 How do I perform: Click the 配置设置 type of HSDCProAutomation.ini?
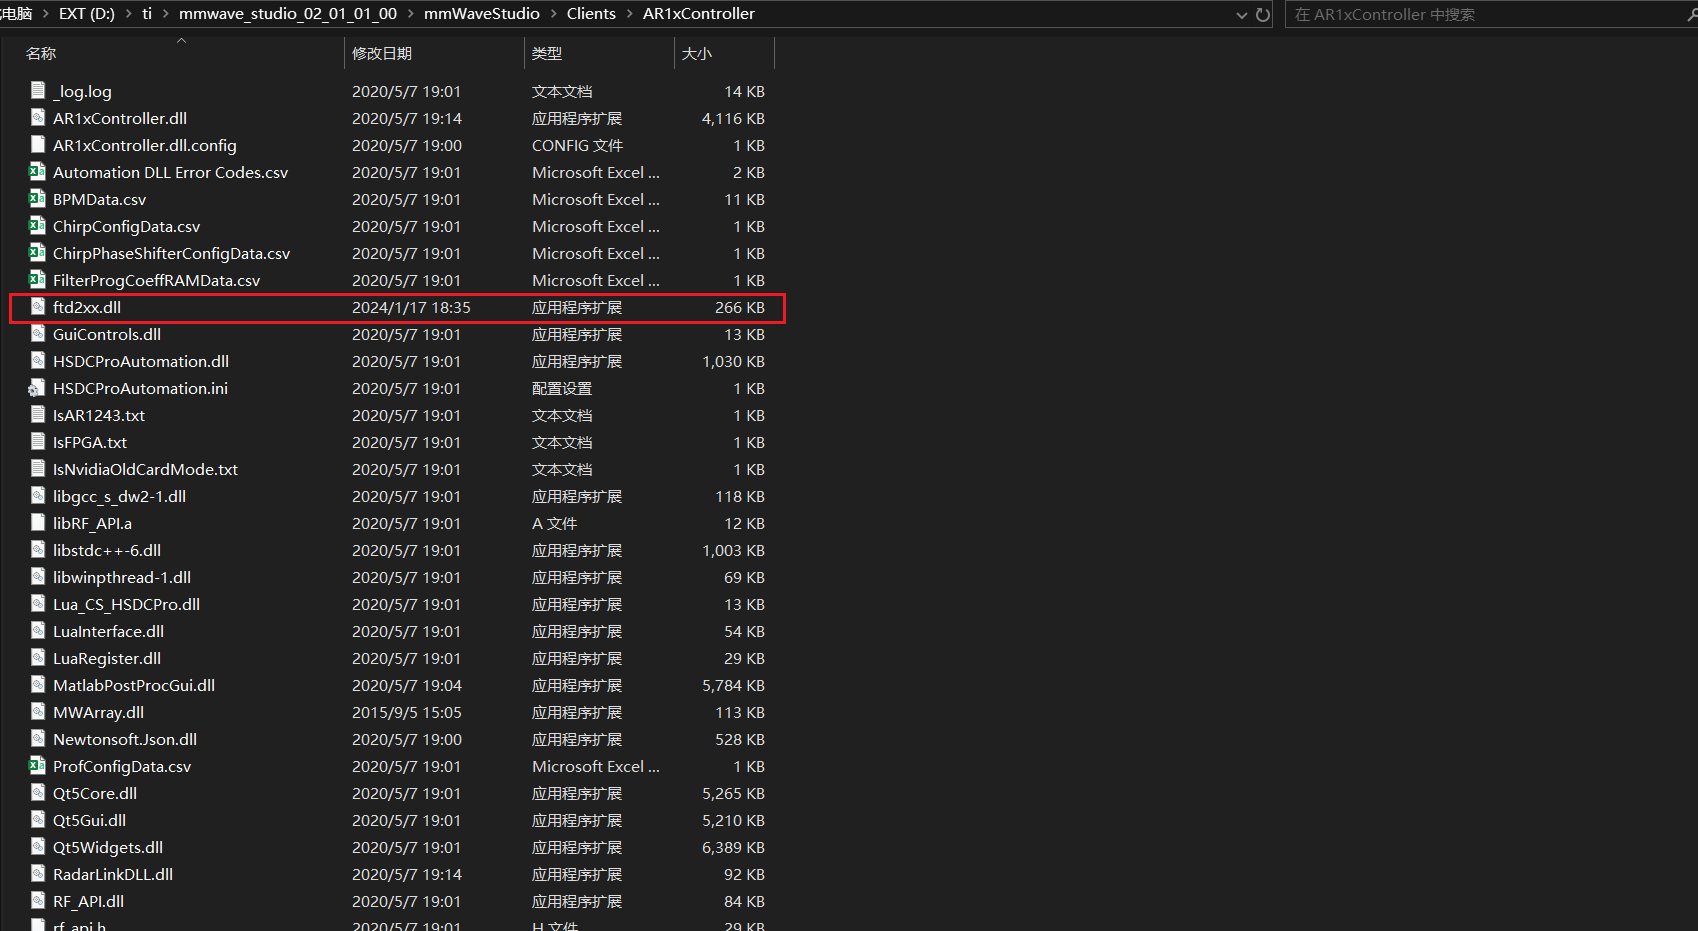click(x=562, y=388)
